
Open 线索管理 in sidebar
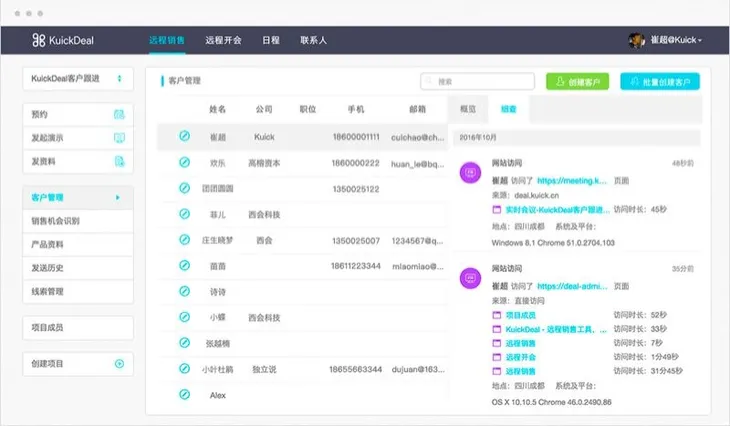78,291
